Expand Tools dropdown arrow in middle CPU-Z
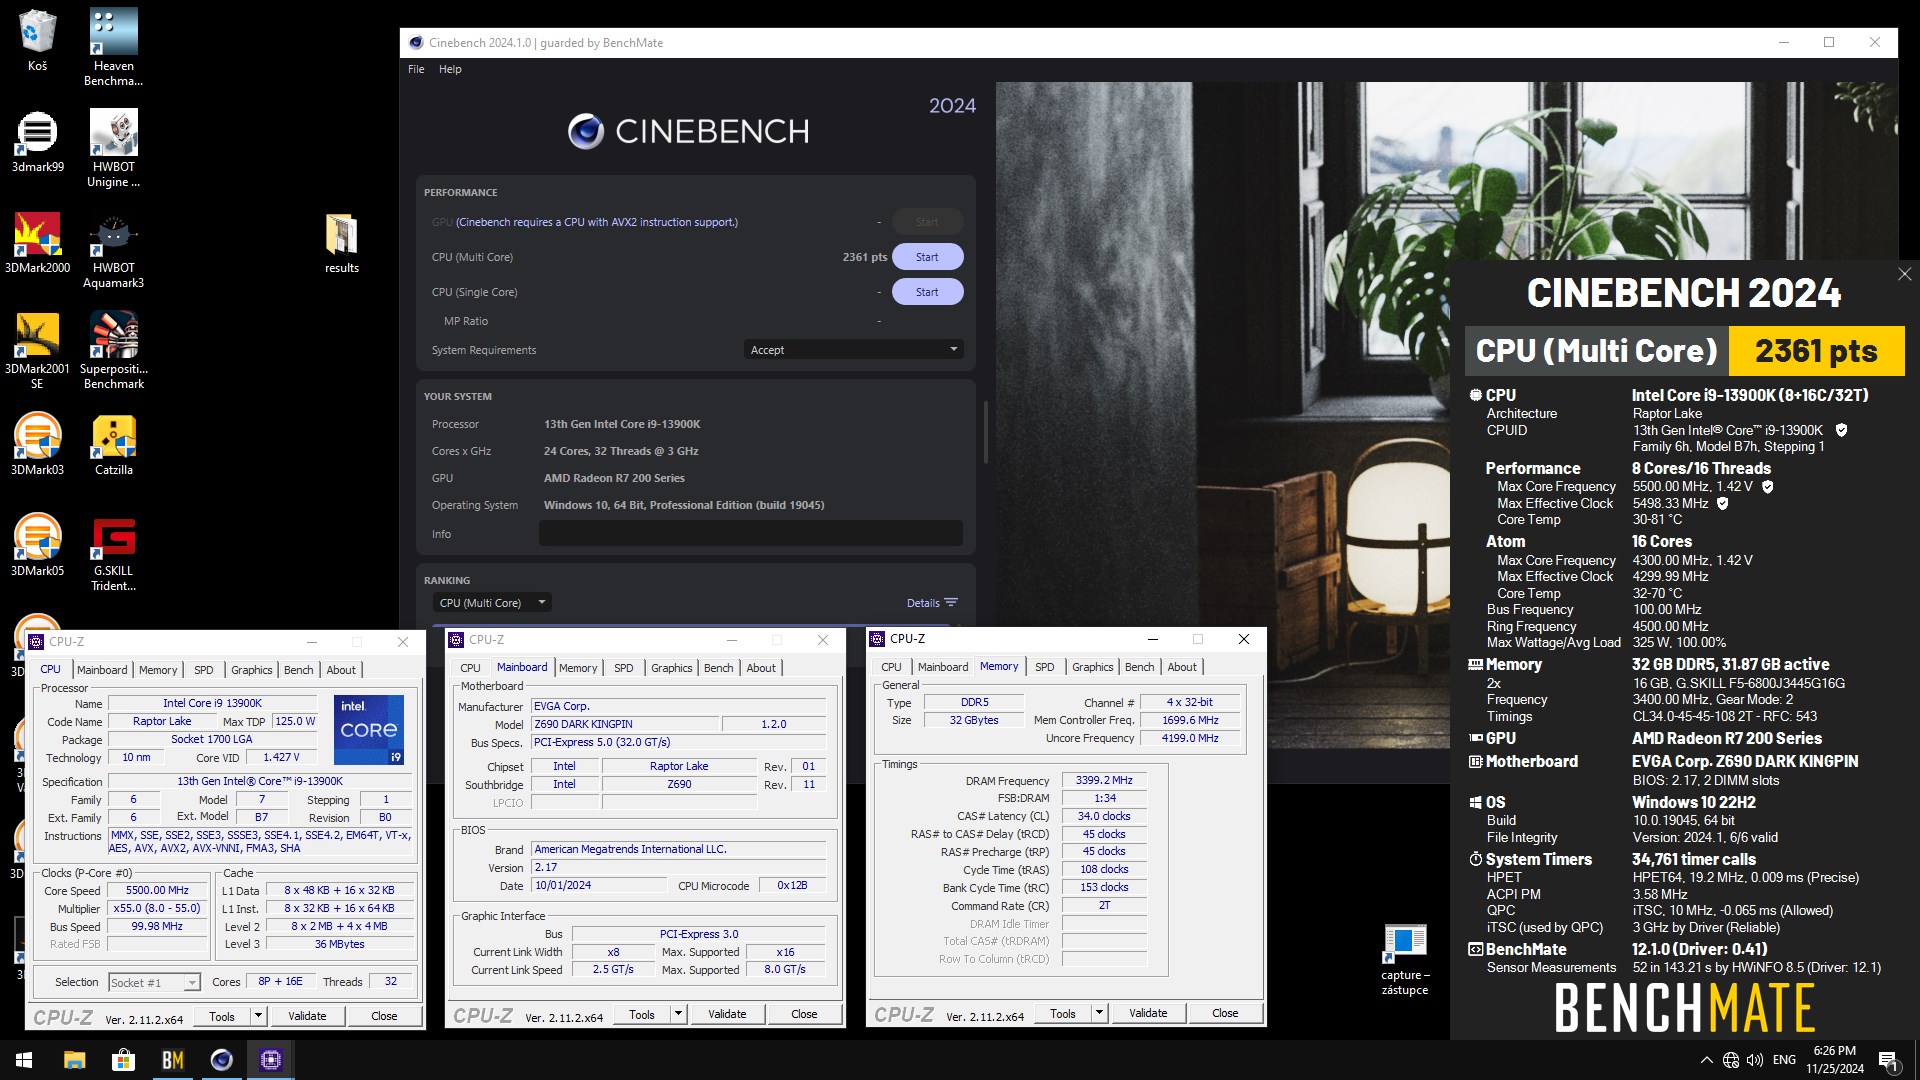The width and height of the screenshot is (1920, 1080). 678,1014
